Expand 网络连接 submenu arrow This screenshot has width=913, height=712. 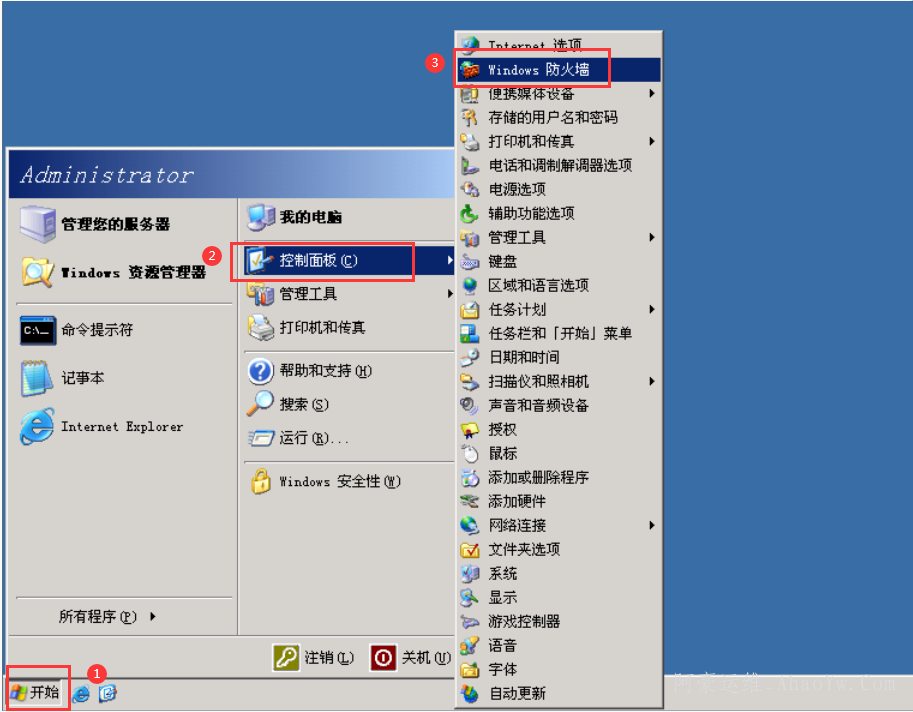652,525
